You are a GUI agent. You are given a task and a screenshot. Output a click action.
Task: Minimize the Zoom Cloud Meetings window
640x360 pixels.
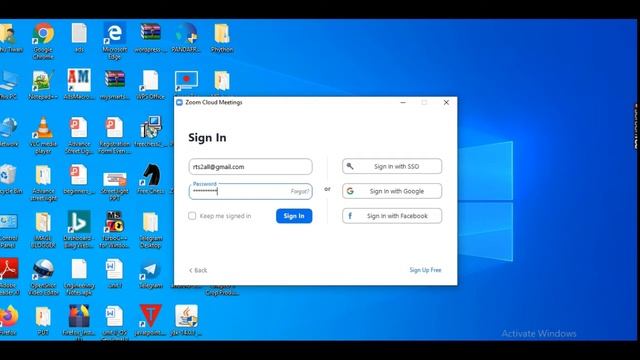[403, 102]
